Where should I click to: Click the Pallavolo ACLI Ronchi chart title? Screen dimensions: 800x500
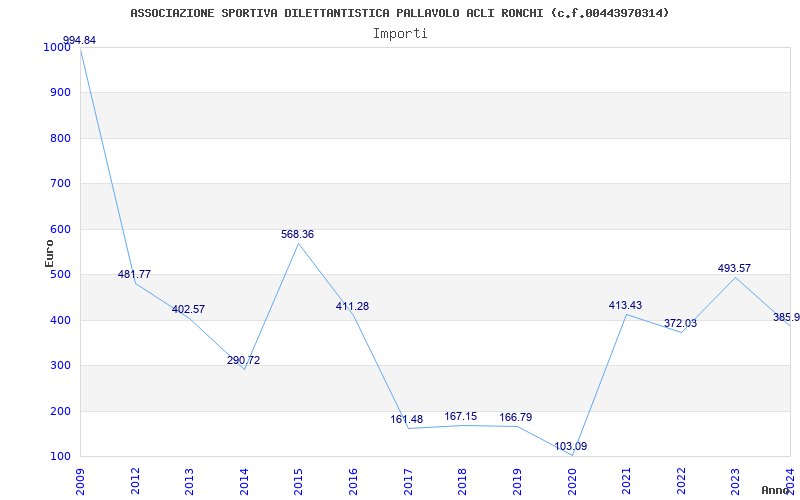click(399, 13)
